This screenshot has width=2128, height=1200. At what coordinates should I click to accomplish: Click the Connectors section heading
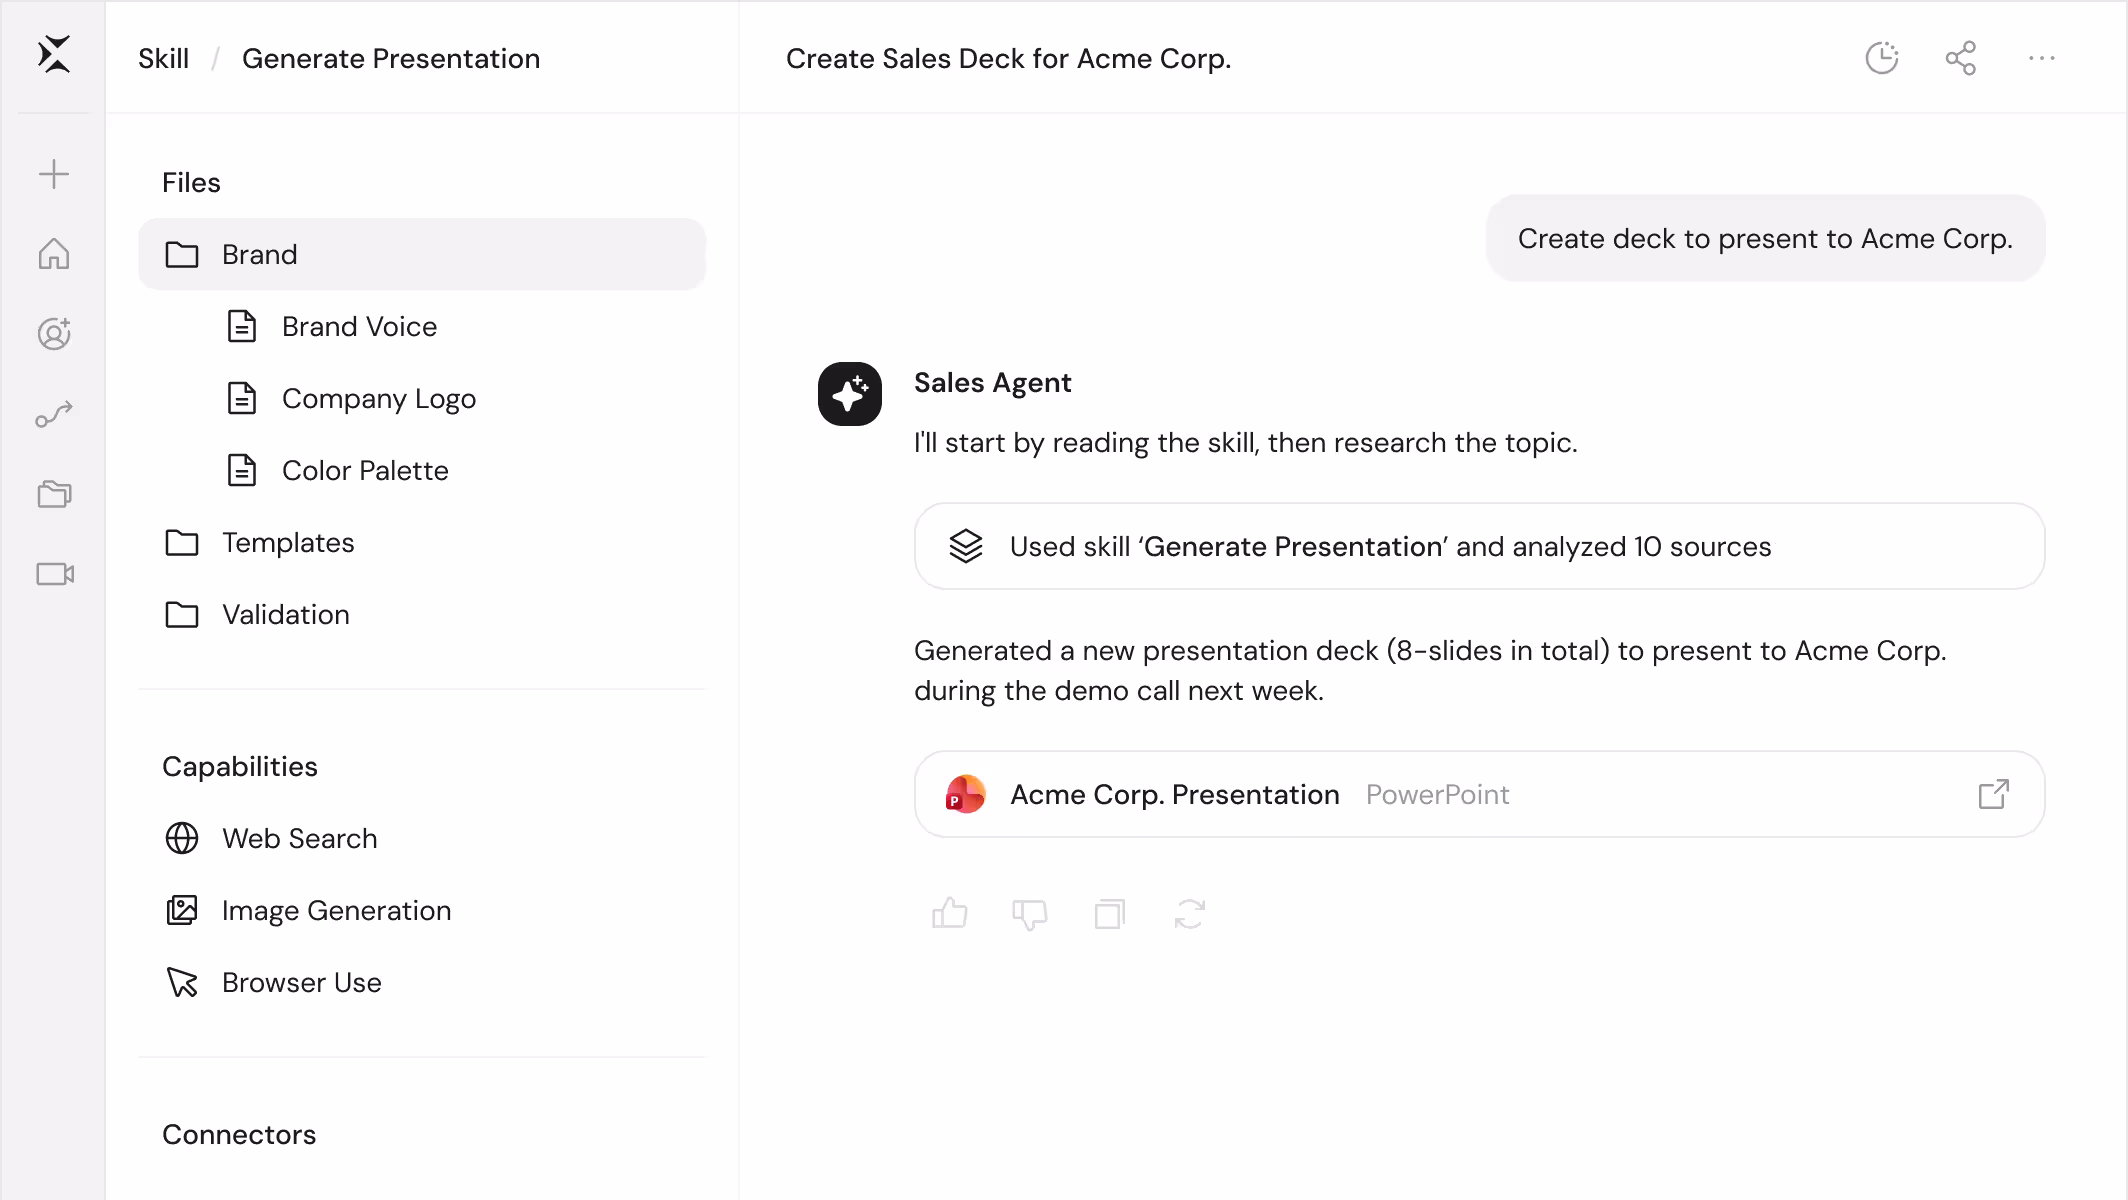[x=239, y=1134]
